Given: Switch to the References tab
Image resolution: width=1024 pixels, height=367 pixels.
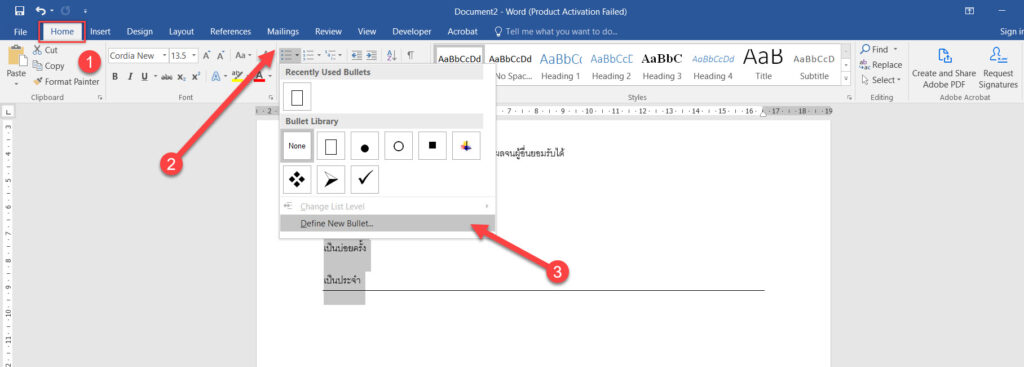Looking at the screenshot, I should (231, 31).
